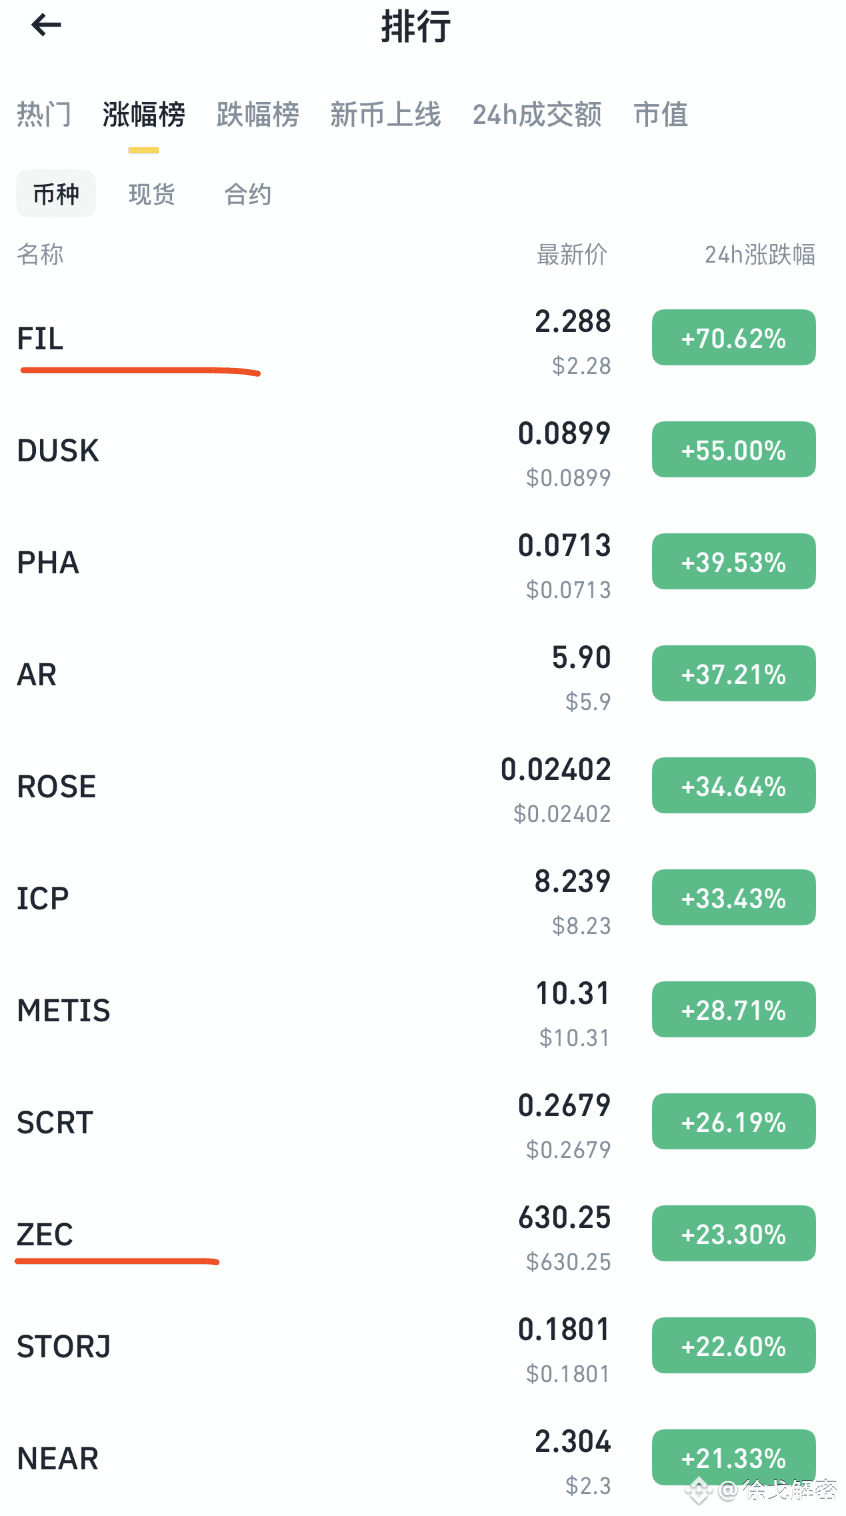Switch to the 热门 tab
This screenshot has height=1516, width=846.
point(44,115)
